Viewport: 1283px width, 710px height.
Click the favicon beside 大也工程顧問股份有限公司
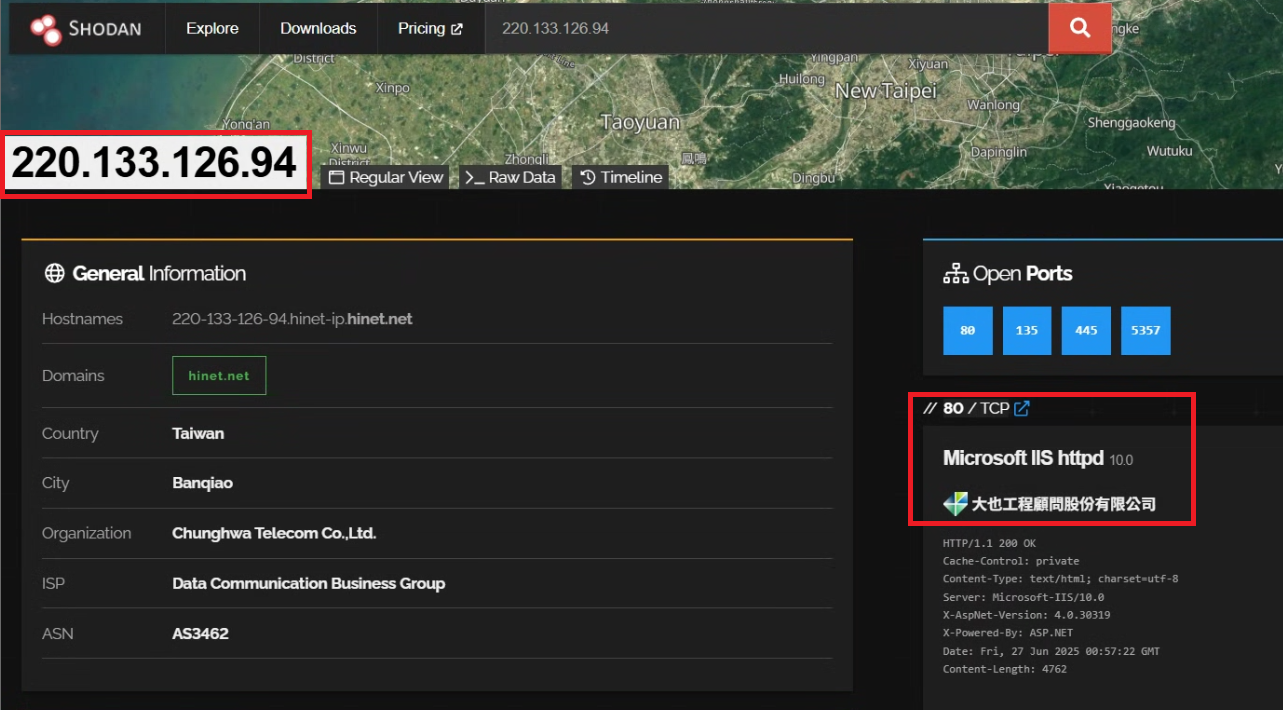pos(955,504)
